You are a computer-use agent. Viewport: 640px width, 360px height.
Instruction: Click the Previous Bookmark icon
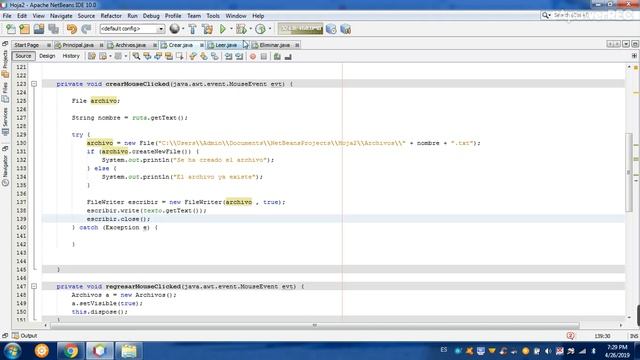(x=193, y=56)
